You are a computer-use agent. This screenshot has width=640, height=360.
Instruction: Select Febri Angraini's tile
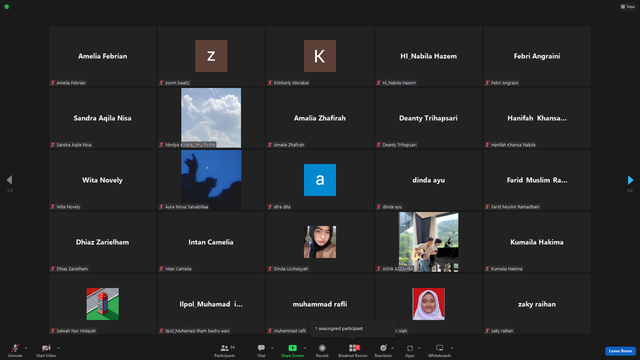[x=537, y=56]
